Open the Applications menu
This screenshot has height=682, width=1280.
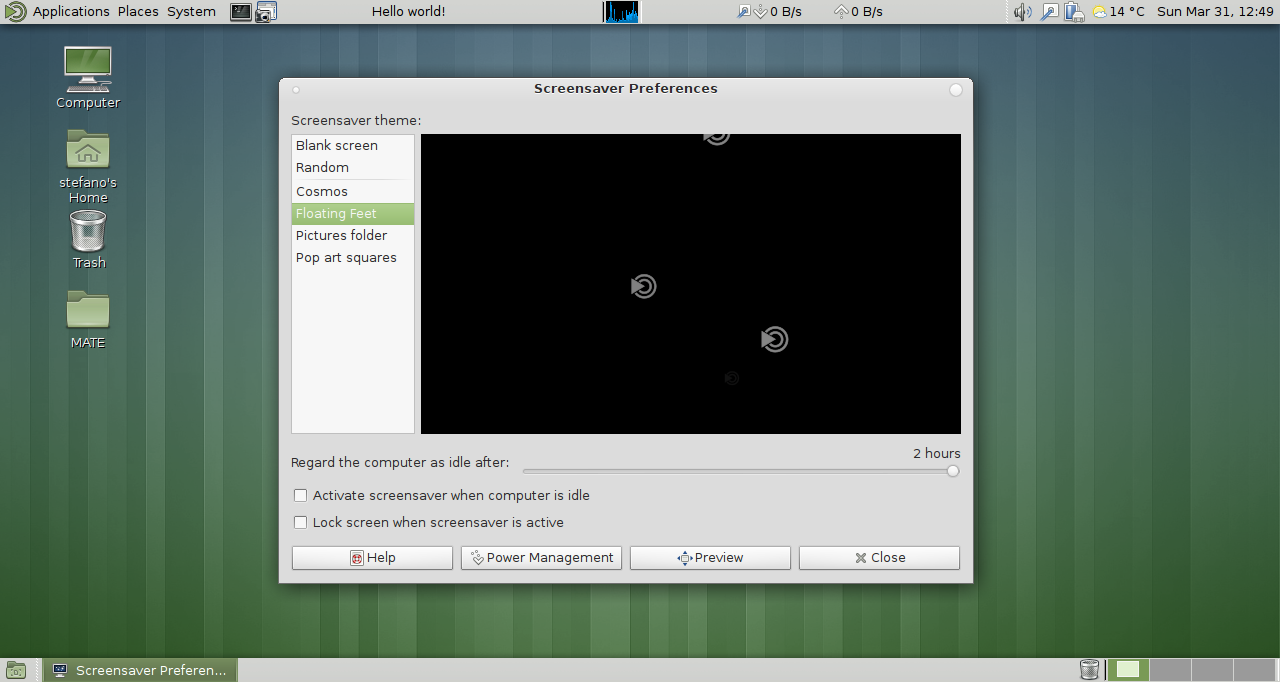[x=71, y=11]
